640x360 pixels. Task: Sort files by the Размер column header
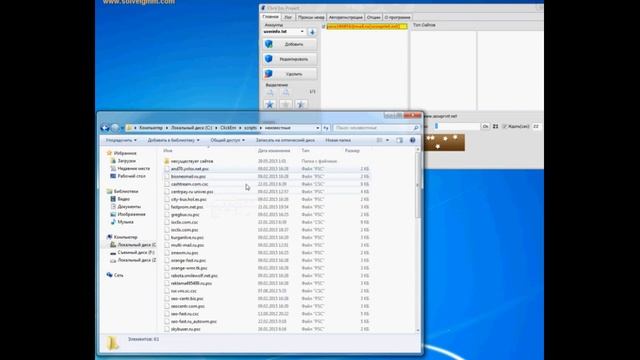[x=352, y=151]
